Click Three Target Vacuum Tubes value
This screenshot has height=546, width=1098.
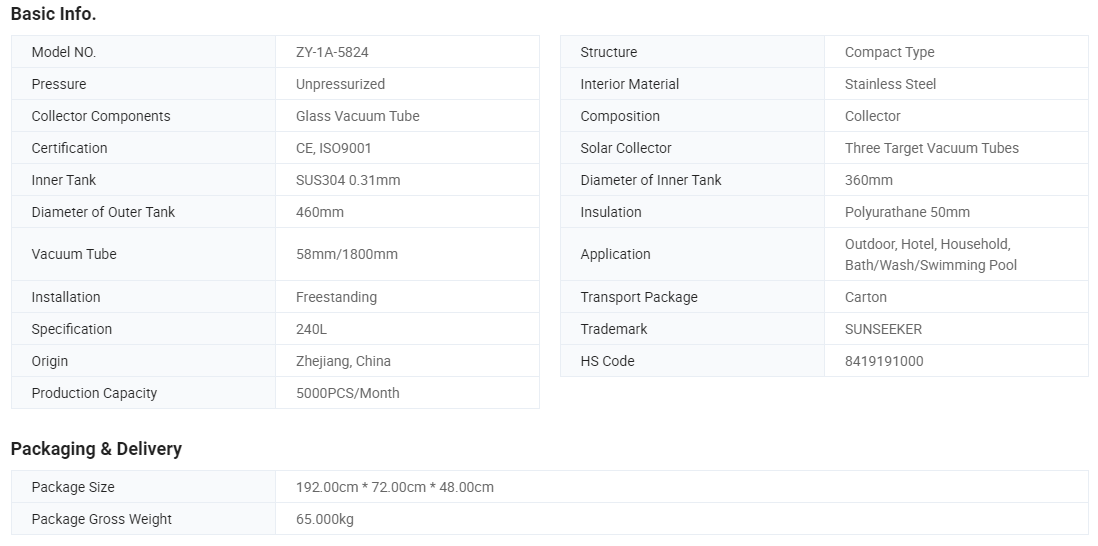pyautogui.click(x=931, y=148)
